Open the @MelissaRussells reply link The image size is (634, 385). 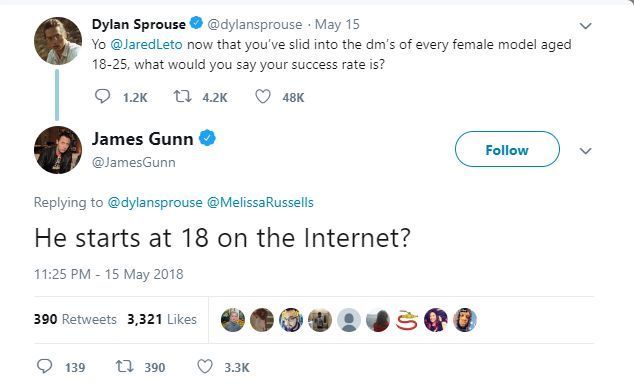coord(260,202)
